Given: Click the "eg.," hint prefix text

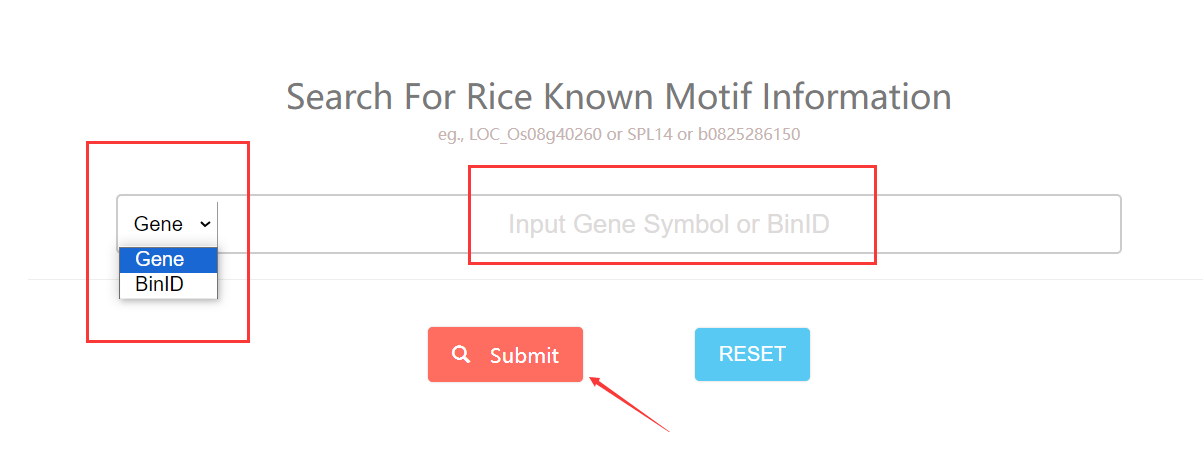Looking at the screenshot, I should pos(451,134).
